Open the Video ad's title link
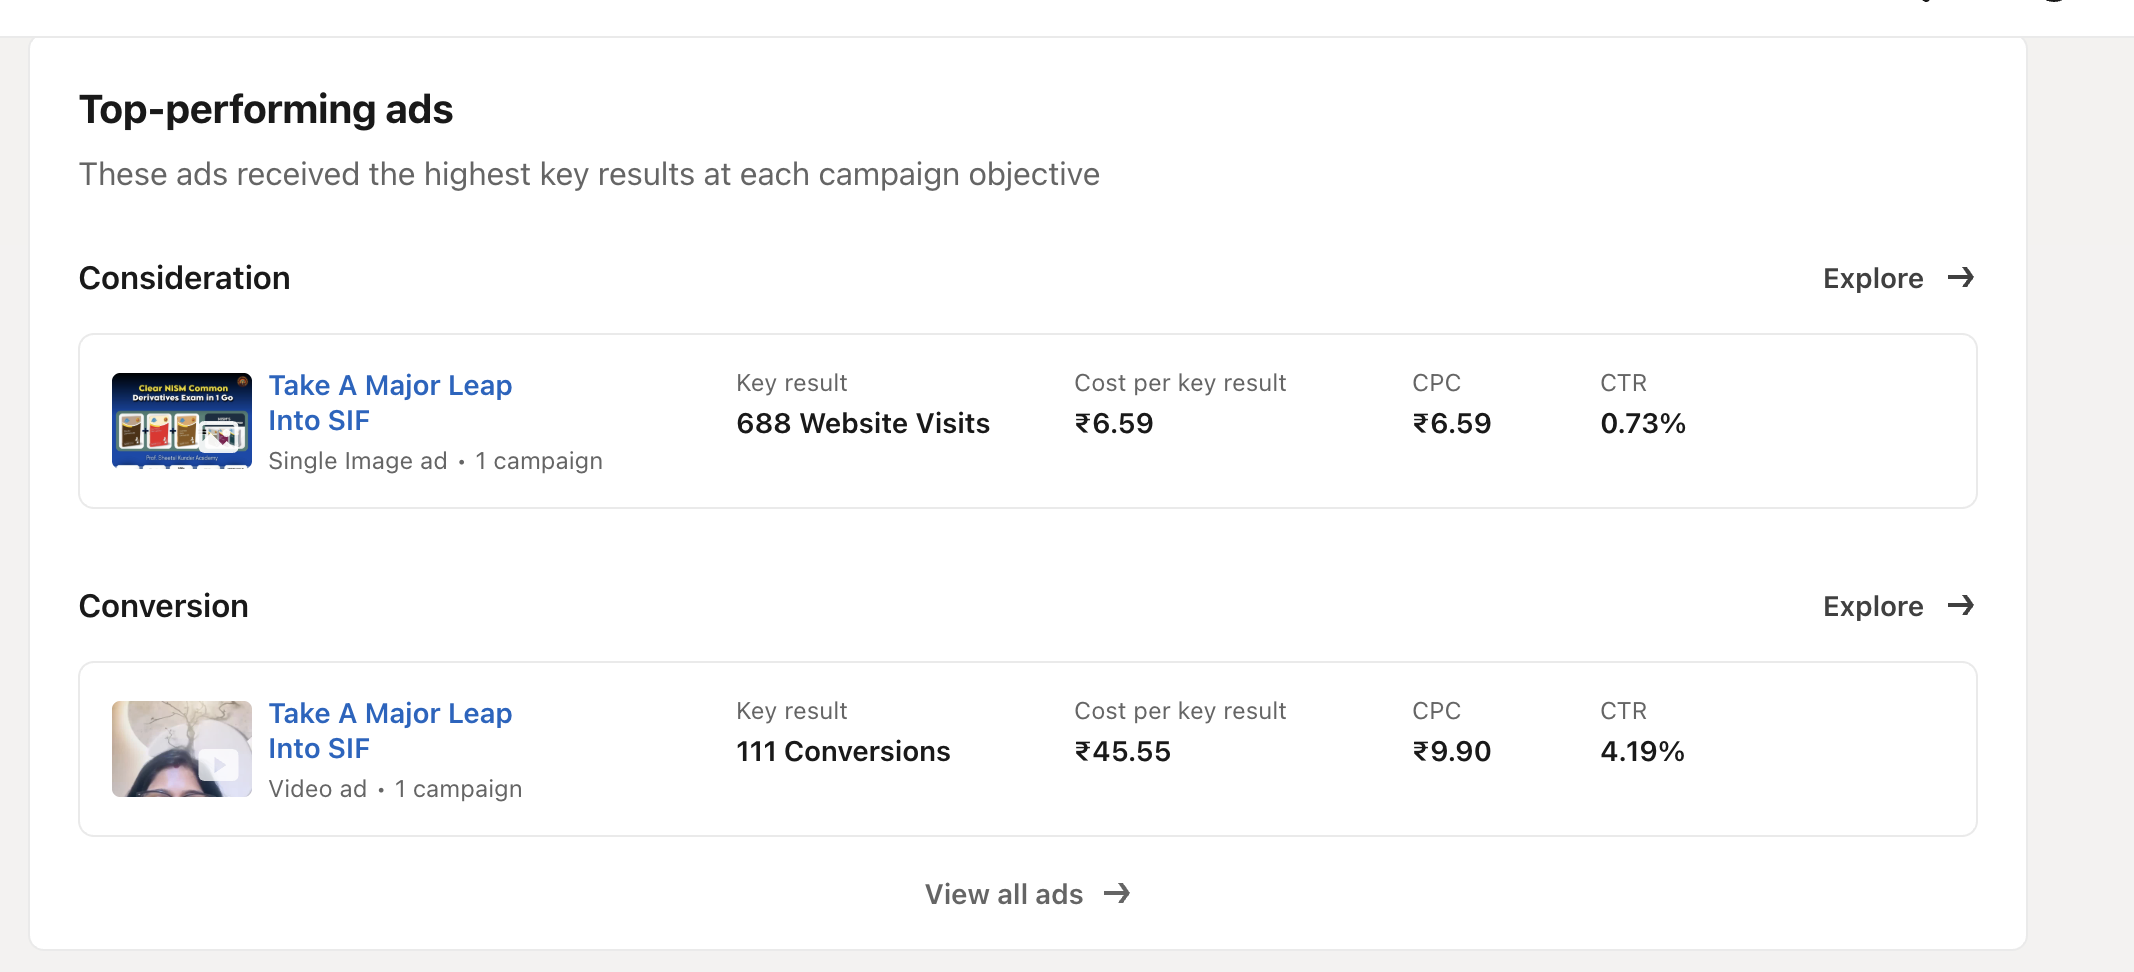 click(390, 730)
